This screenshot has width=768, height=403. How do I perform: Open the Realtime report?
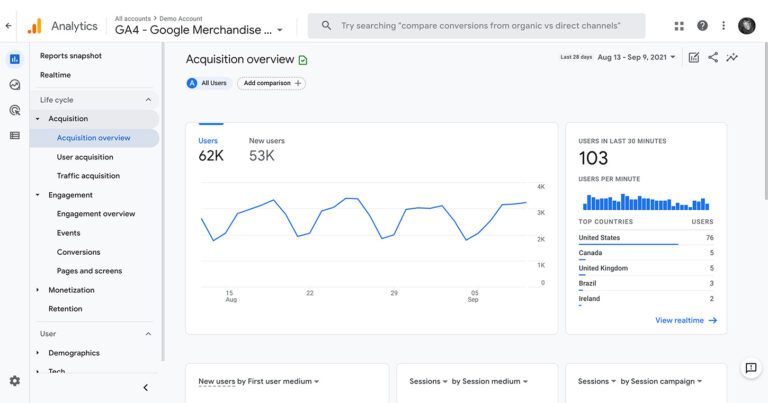(x=55, y=75)
